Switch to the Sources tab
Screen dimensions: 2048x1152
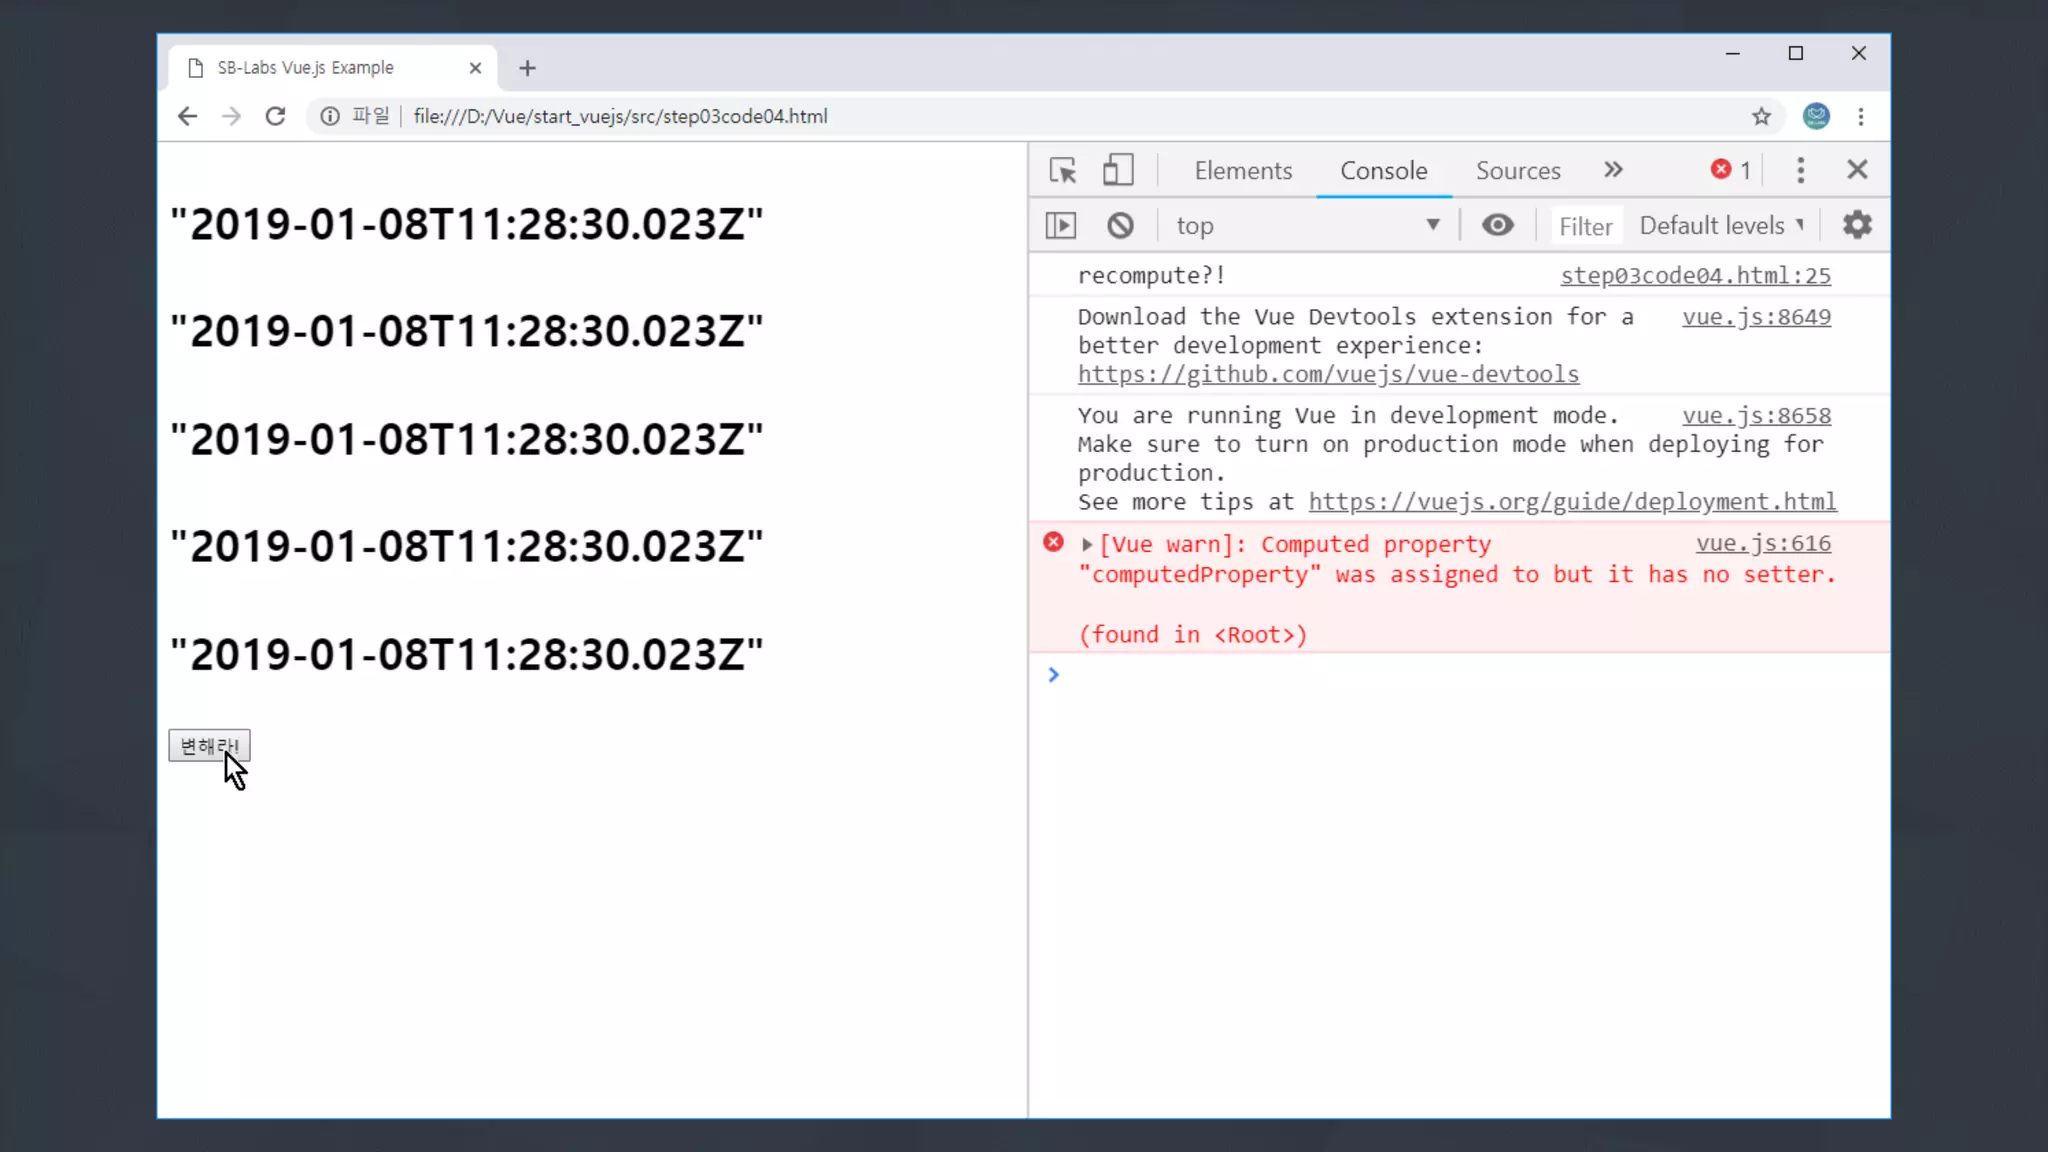tap(1517, 171)
